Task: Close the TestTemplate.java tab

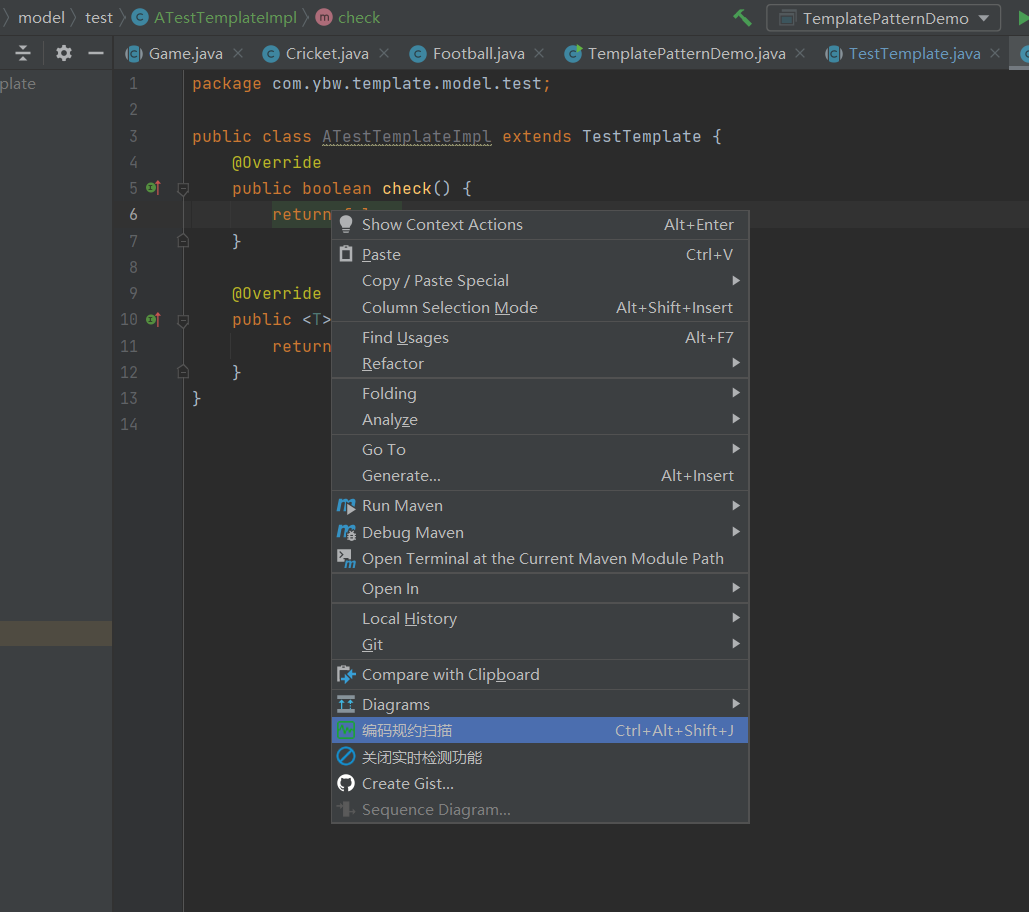Action: (995, 53)
